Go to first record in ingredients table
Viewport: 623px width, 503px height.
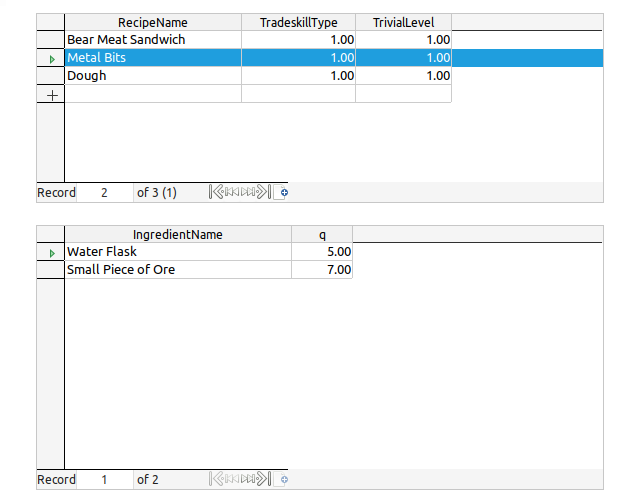point(216,479)
